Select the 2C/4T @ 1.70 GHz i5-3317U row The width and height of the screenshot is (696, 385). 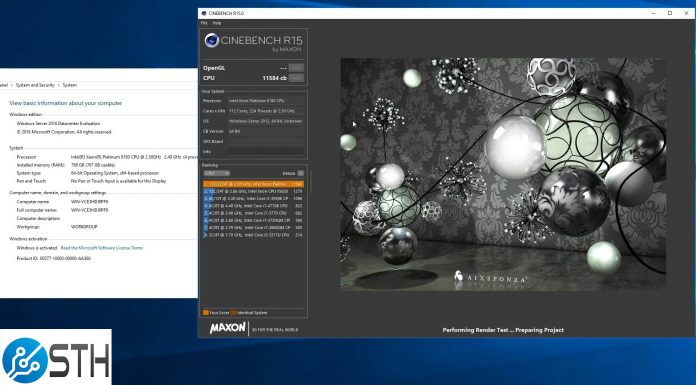253,234
